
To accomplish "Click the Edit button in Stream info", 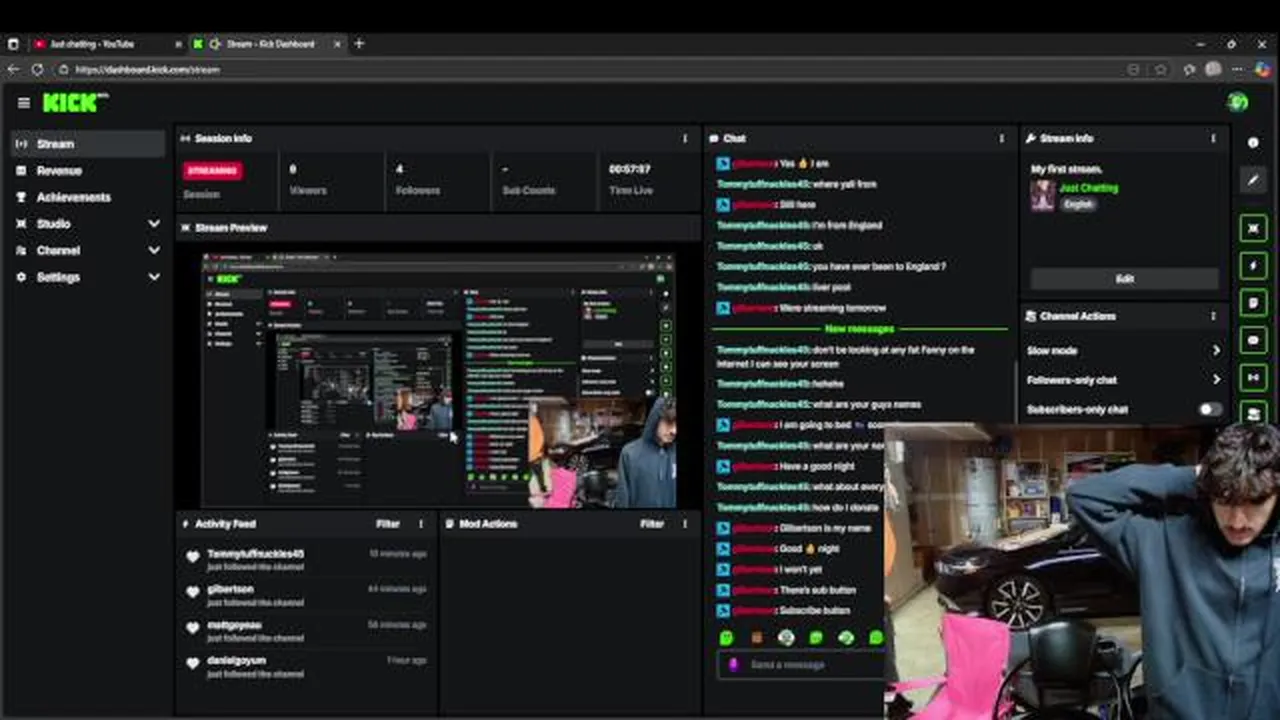I will [x=1124, y=279].
